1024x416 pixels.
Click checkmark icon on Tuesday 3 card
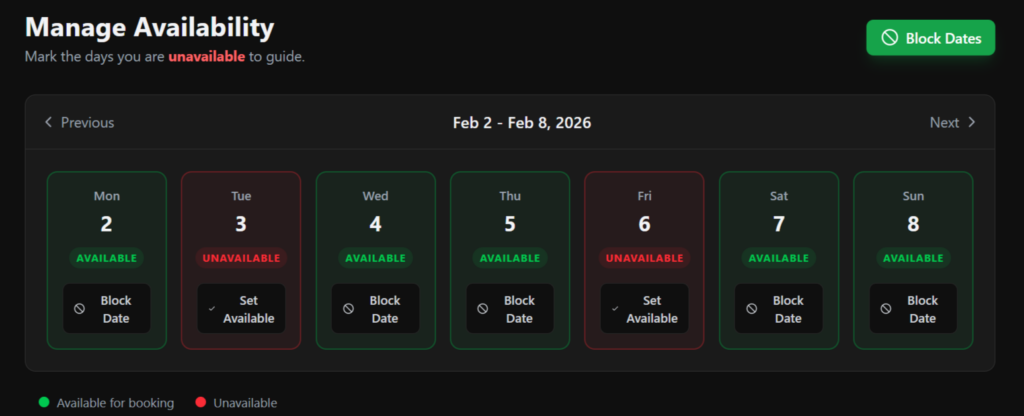point(212,309)
